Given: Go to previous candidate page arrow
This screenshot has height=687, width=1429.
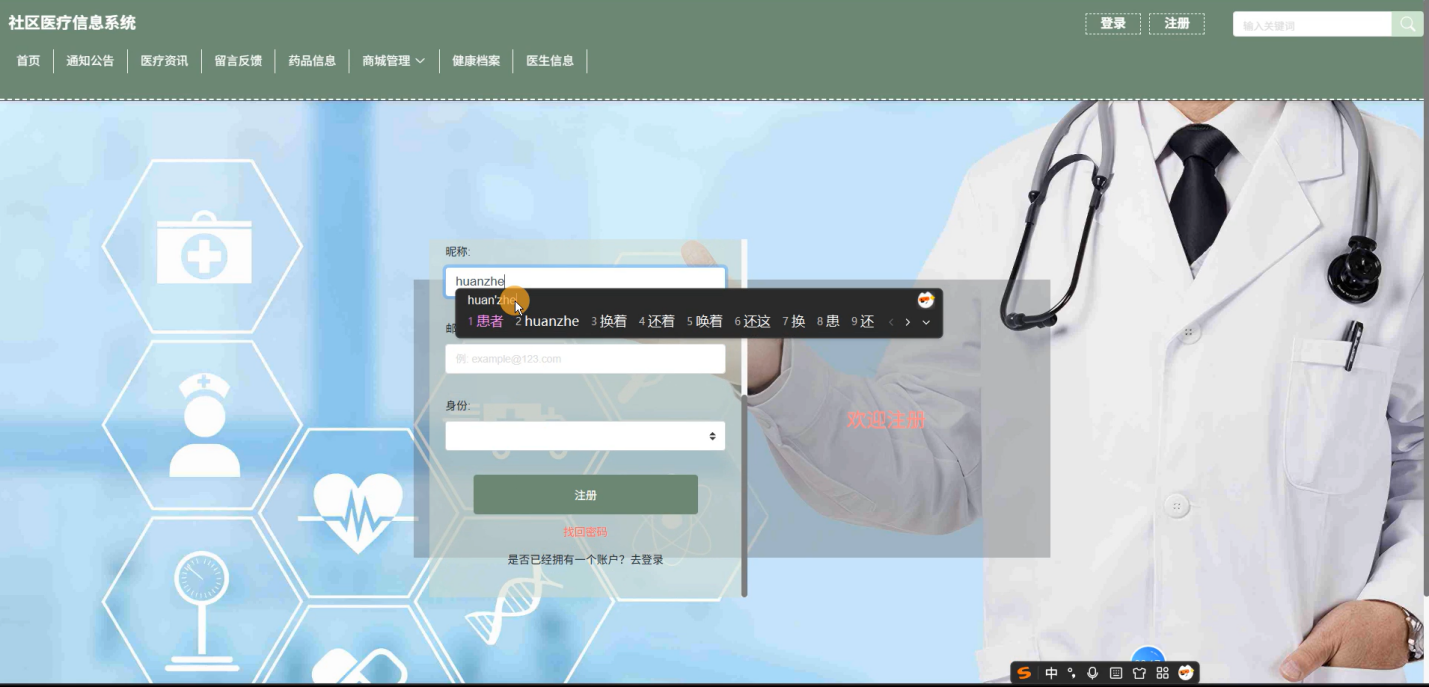Looking at the screenshot, I should (x=891, y=322).
